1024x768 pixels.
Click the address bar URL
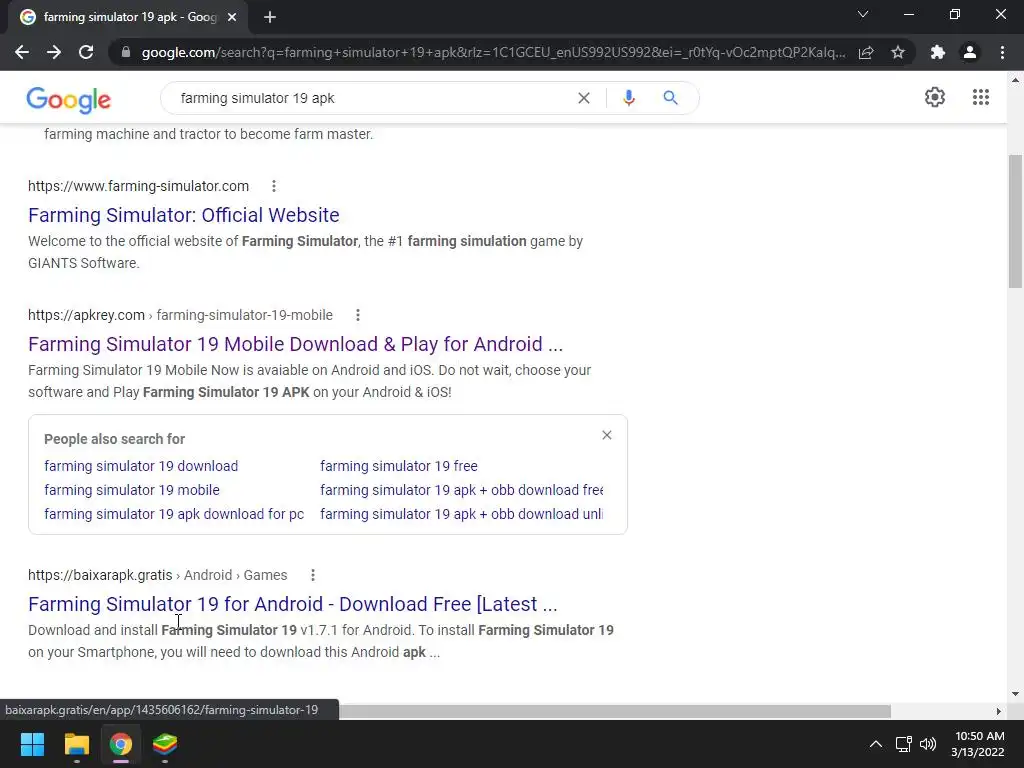493,52
